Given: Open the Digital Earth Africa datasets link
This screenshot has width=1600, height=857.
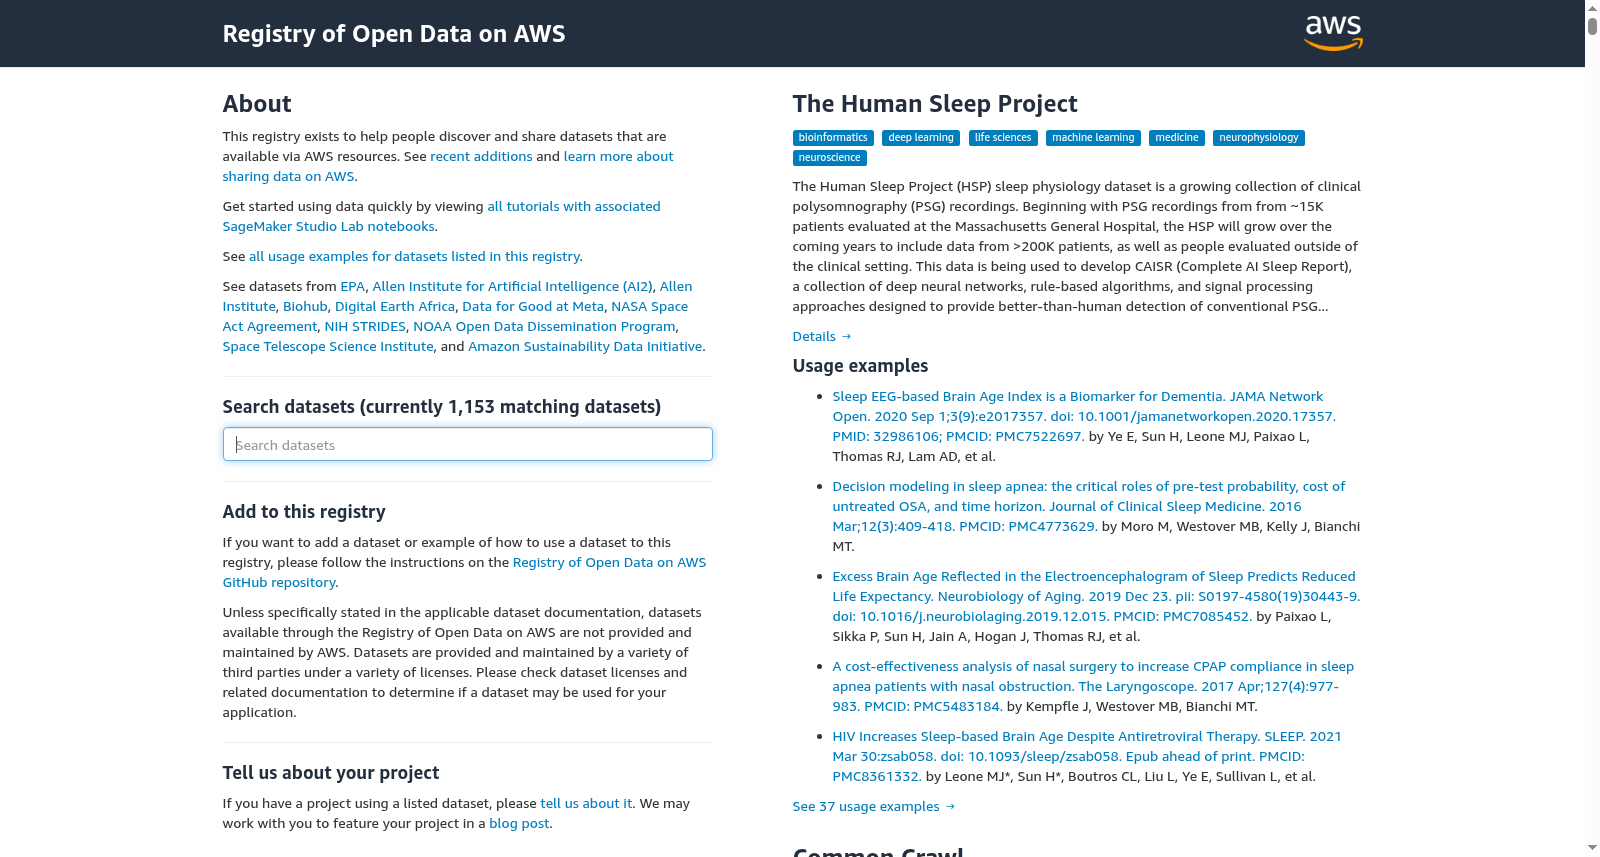Looking at the screenshot, I should [x=395, y=306].
